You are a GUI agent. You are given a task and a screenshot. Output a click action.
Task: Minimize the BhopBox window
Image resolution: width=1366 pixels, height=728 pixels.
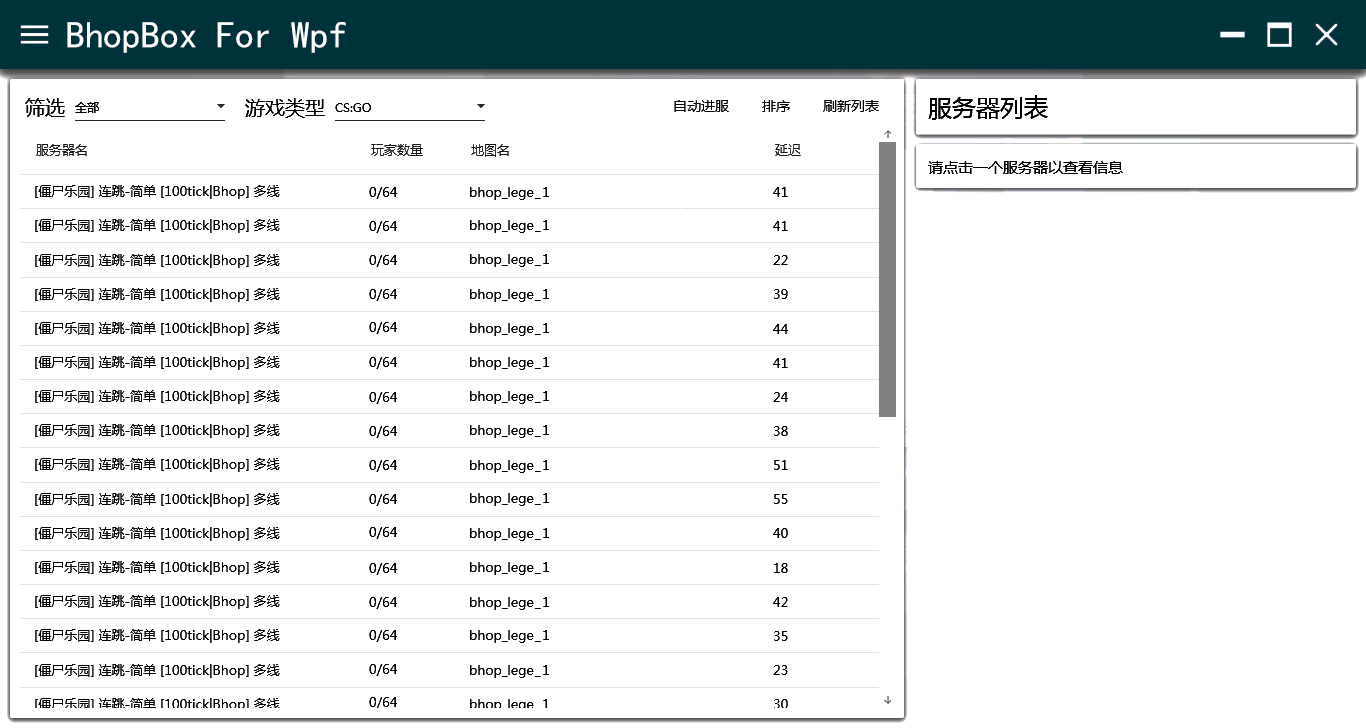click(1232, 35)
